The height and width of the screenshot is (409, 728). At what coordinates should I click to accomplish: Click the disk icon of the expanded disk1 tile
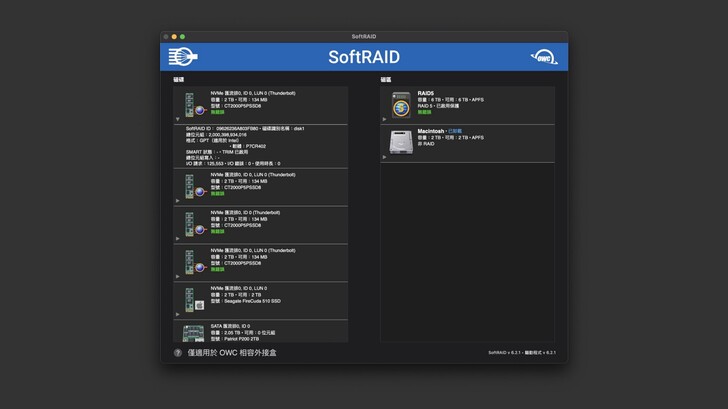pos(195,104)
